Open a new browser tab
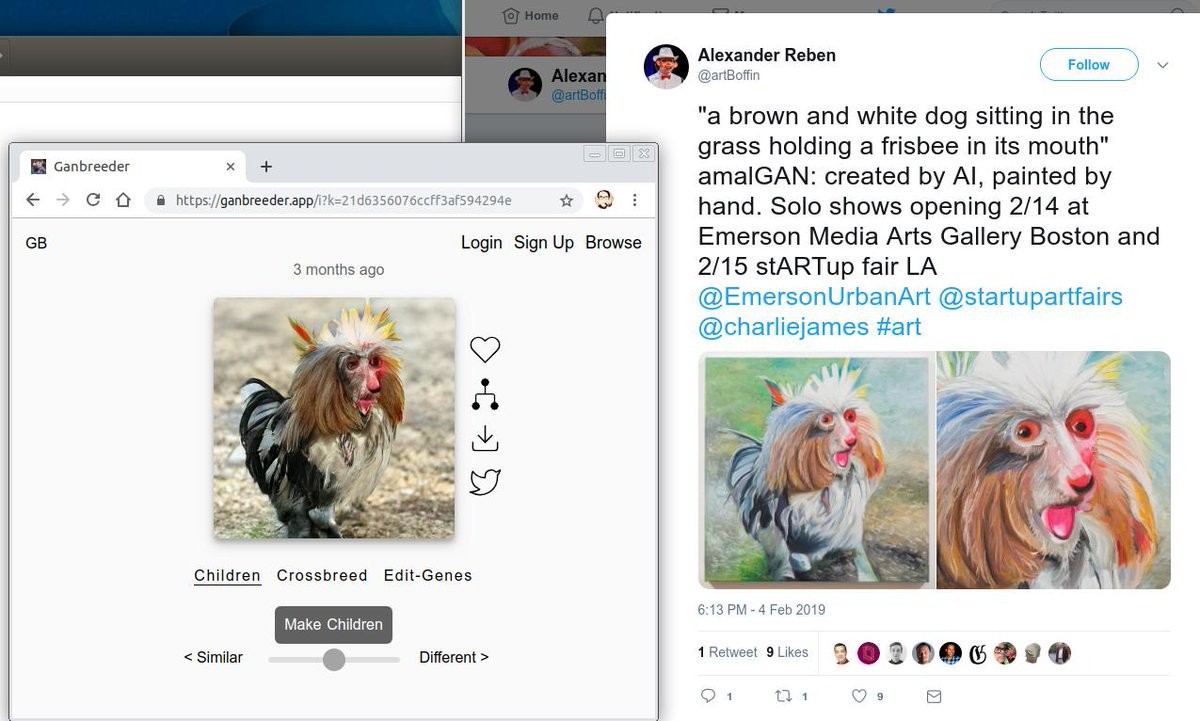Image resolution: width=1200 pixels, height=721 pixels. (x=266, y=167)
